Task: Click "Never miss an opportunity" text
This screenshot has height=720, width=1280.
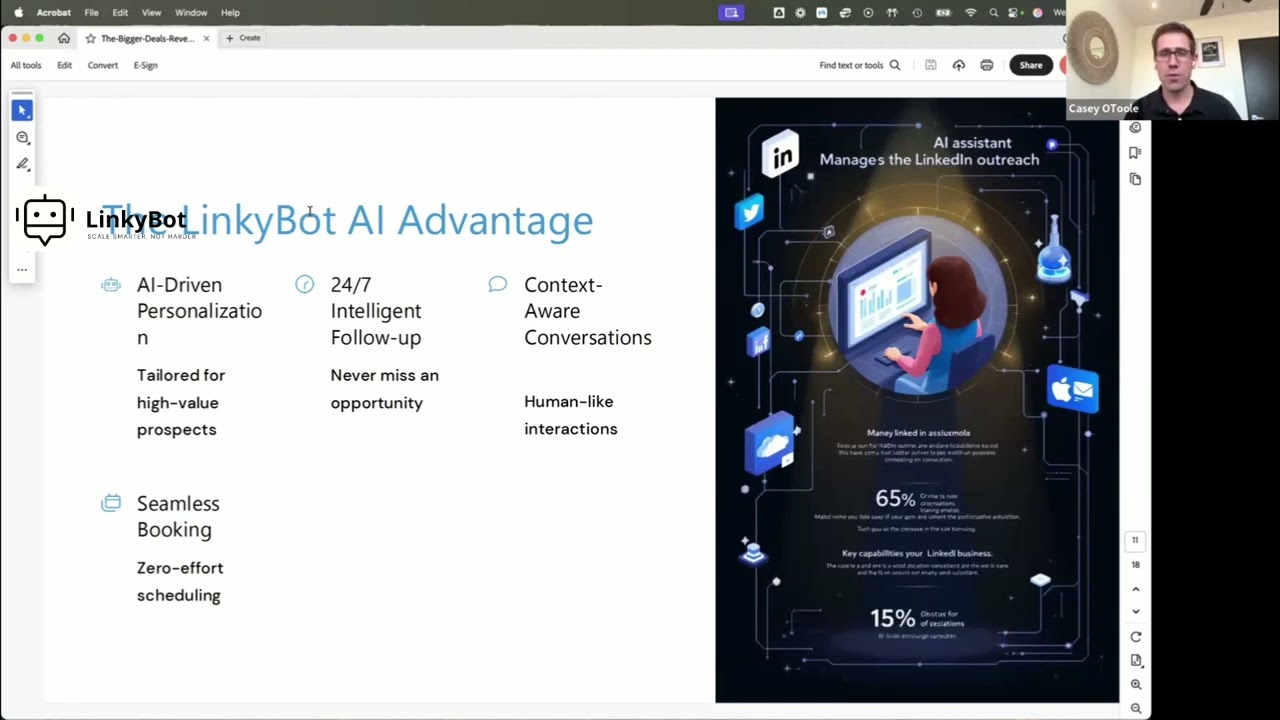Action: point(385,389)
